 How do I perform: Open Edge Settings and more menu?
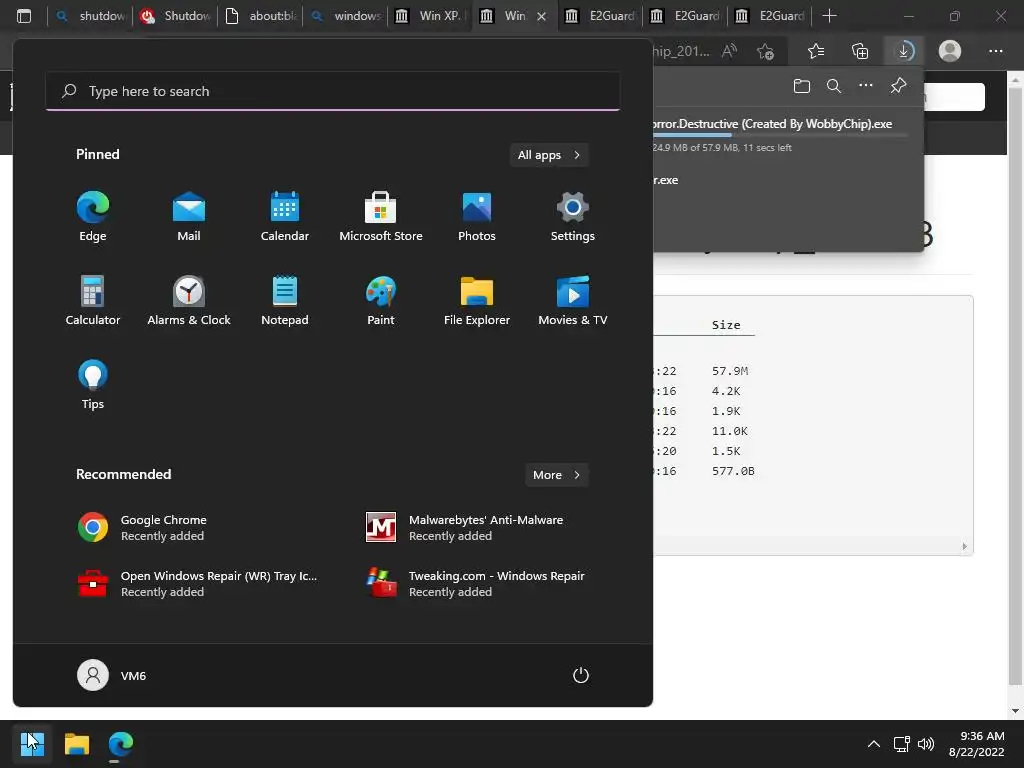pyautogui.click(x=995, y=51)
